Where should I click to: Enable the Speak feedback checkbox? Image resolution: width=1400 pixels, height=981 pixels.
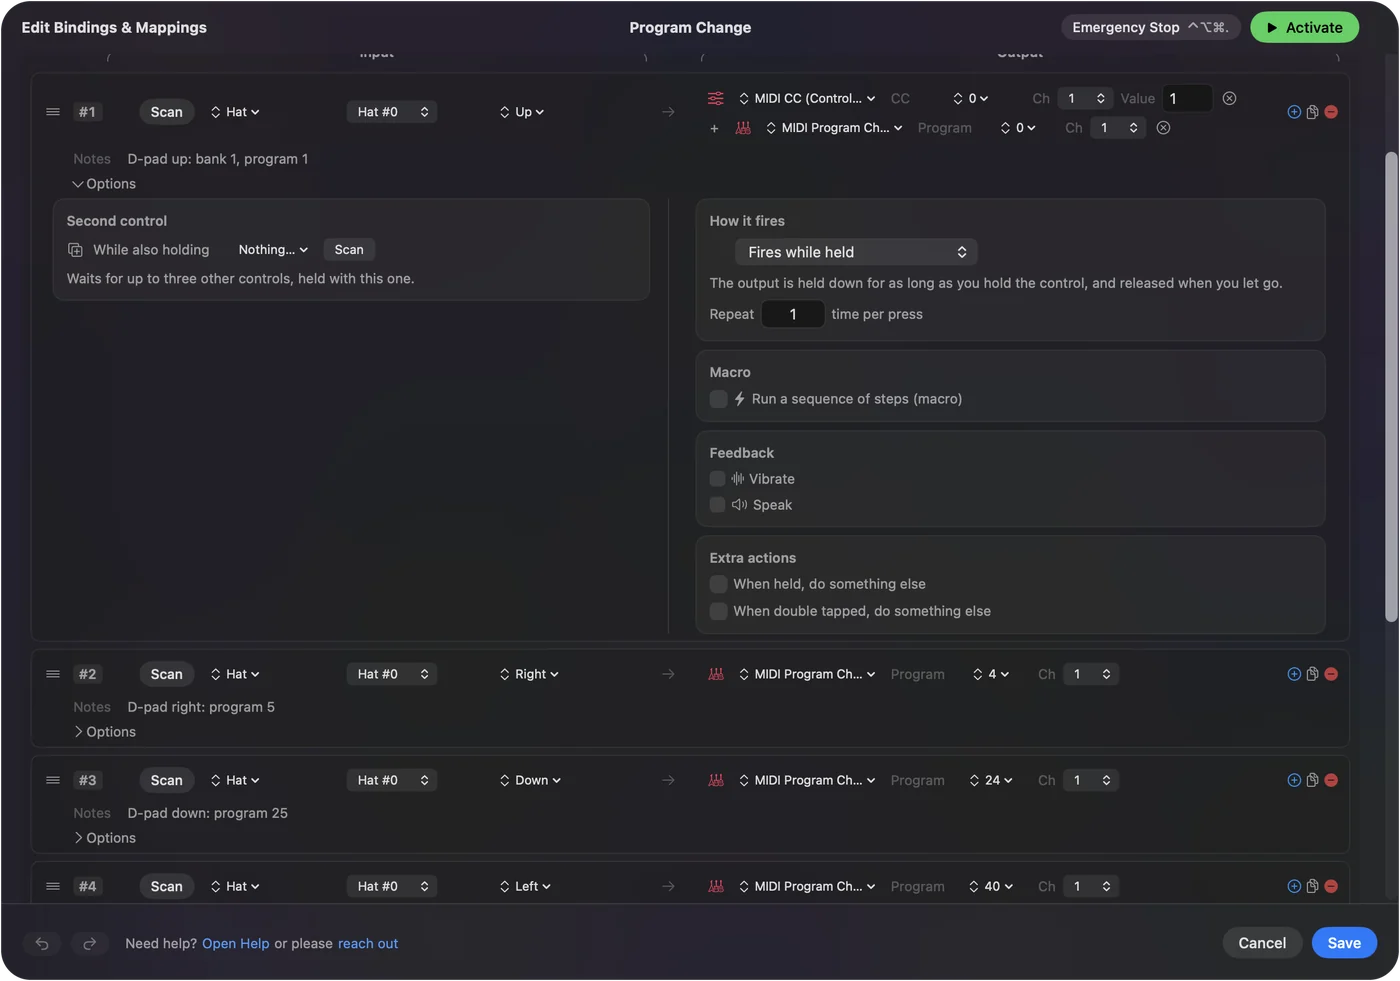[x=717, y=505]
